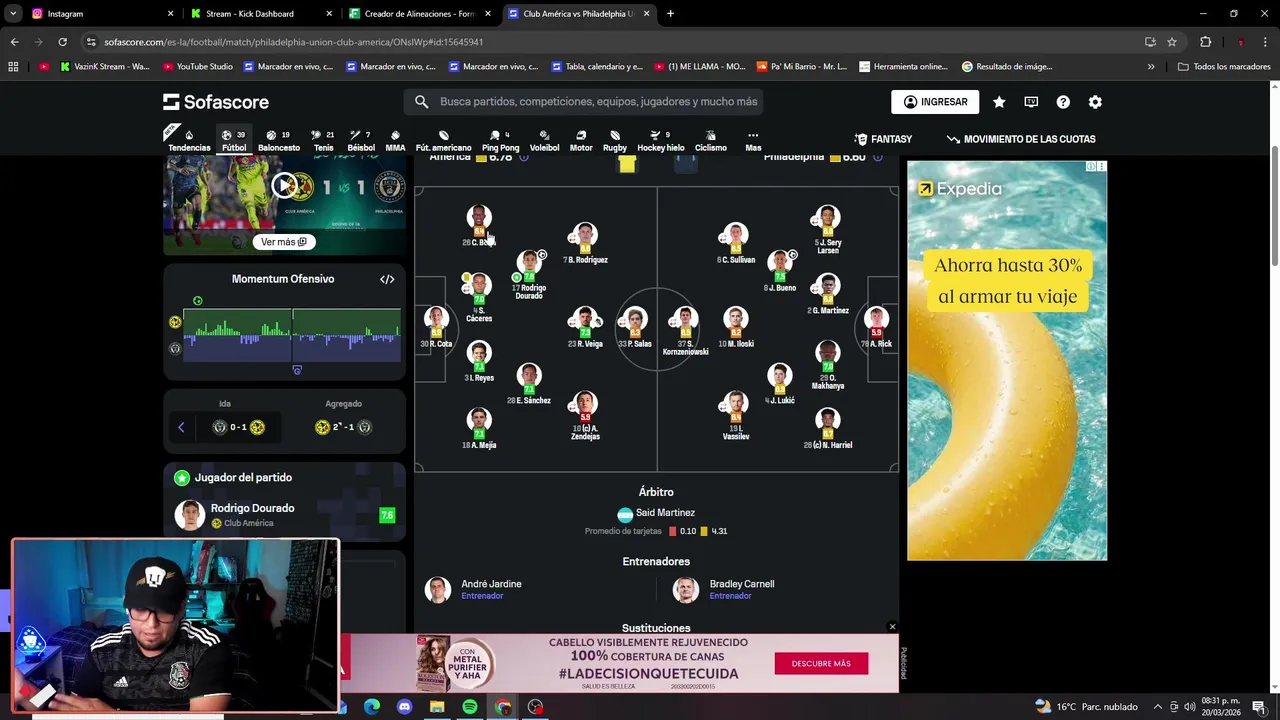Open Spotify from the taskbar
Image resolution: width=1280 pixels, height=720 pixels.
[x=470, y=707]
